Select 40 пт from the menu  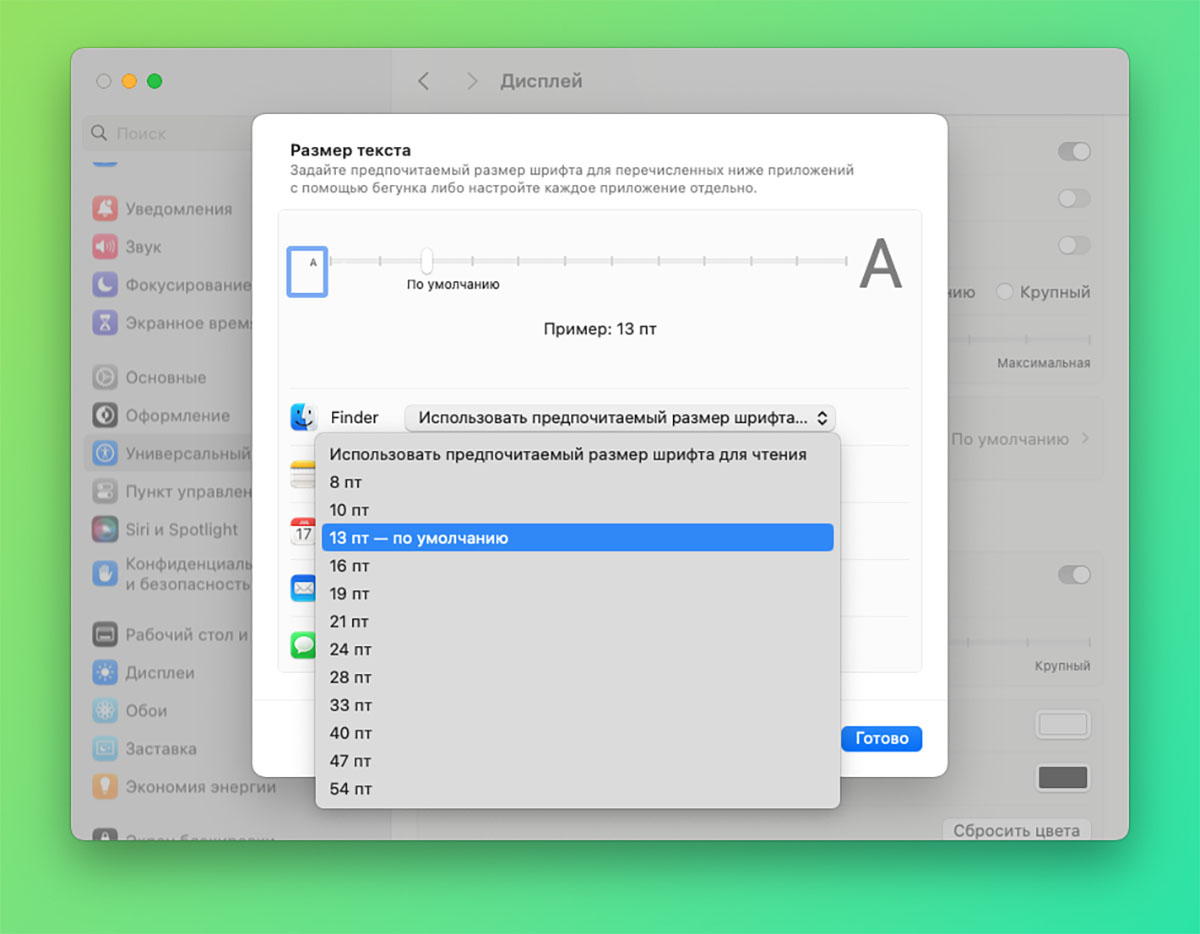577,733
